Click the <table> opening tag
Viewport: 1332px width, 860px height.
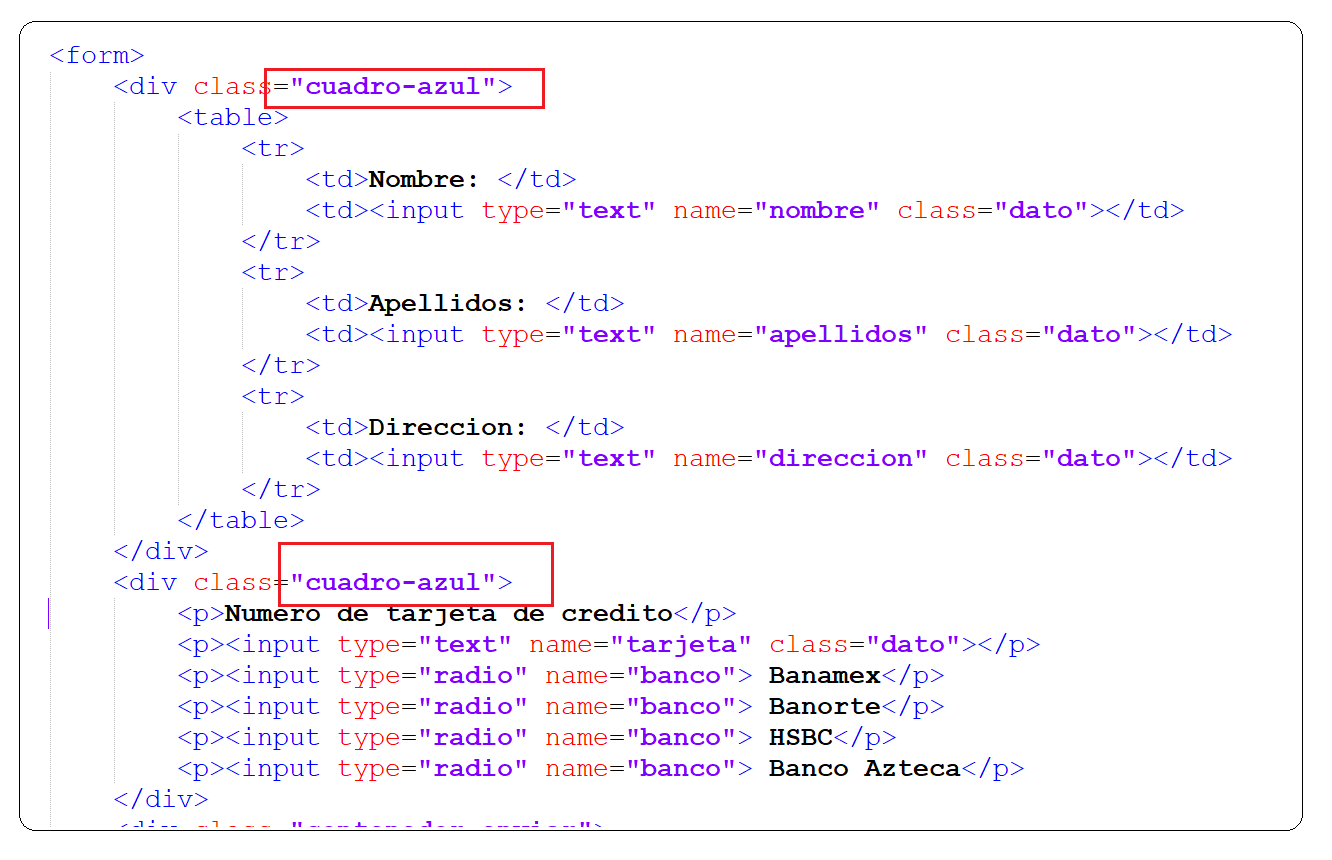pos(231,117)
